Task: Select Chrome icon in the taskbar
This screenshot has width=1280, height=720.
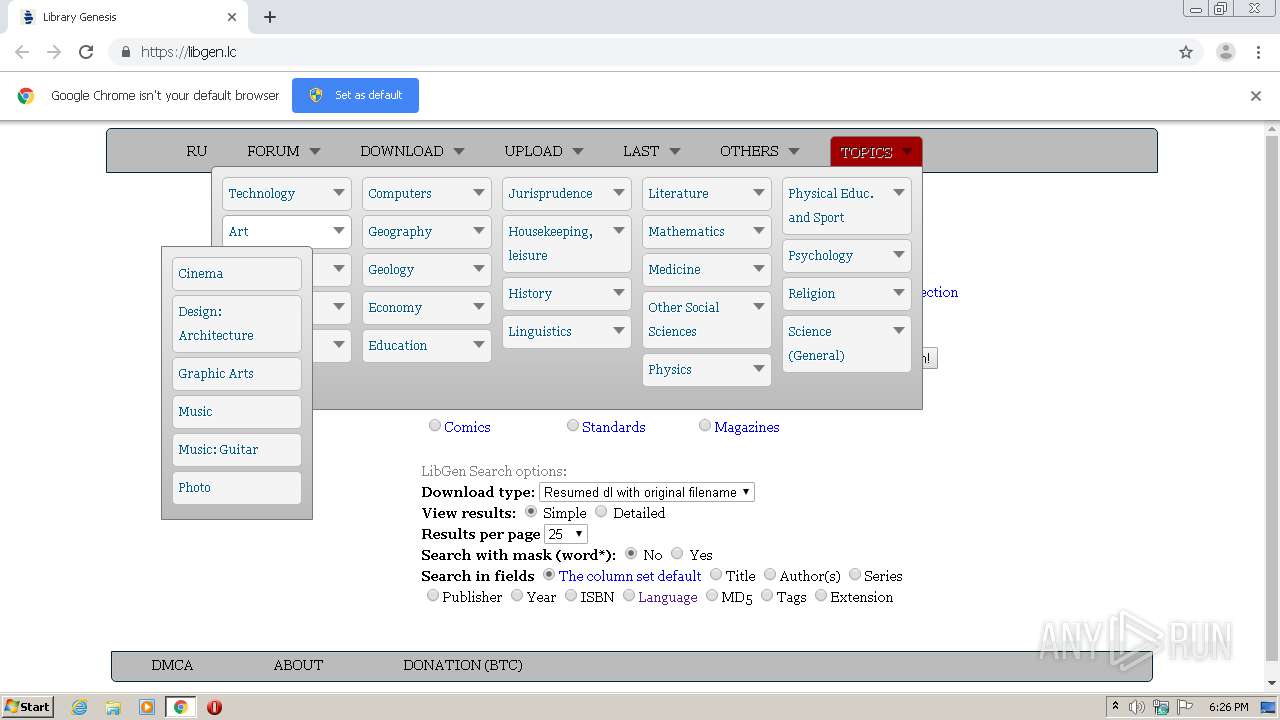Action: click(x=180, y=707)
